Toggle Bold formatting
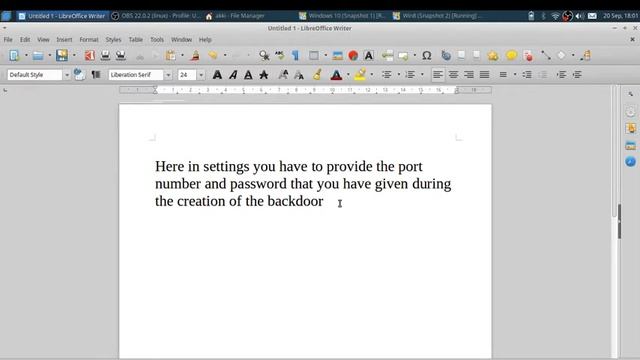Viewport: 640px width, 360px height. pyautogui.click(x=218, y=75)
